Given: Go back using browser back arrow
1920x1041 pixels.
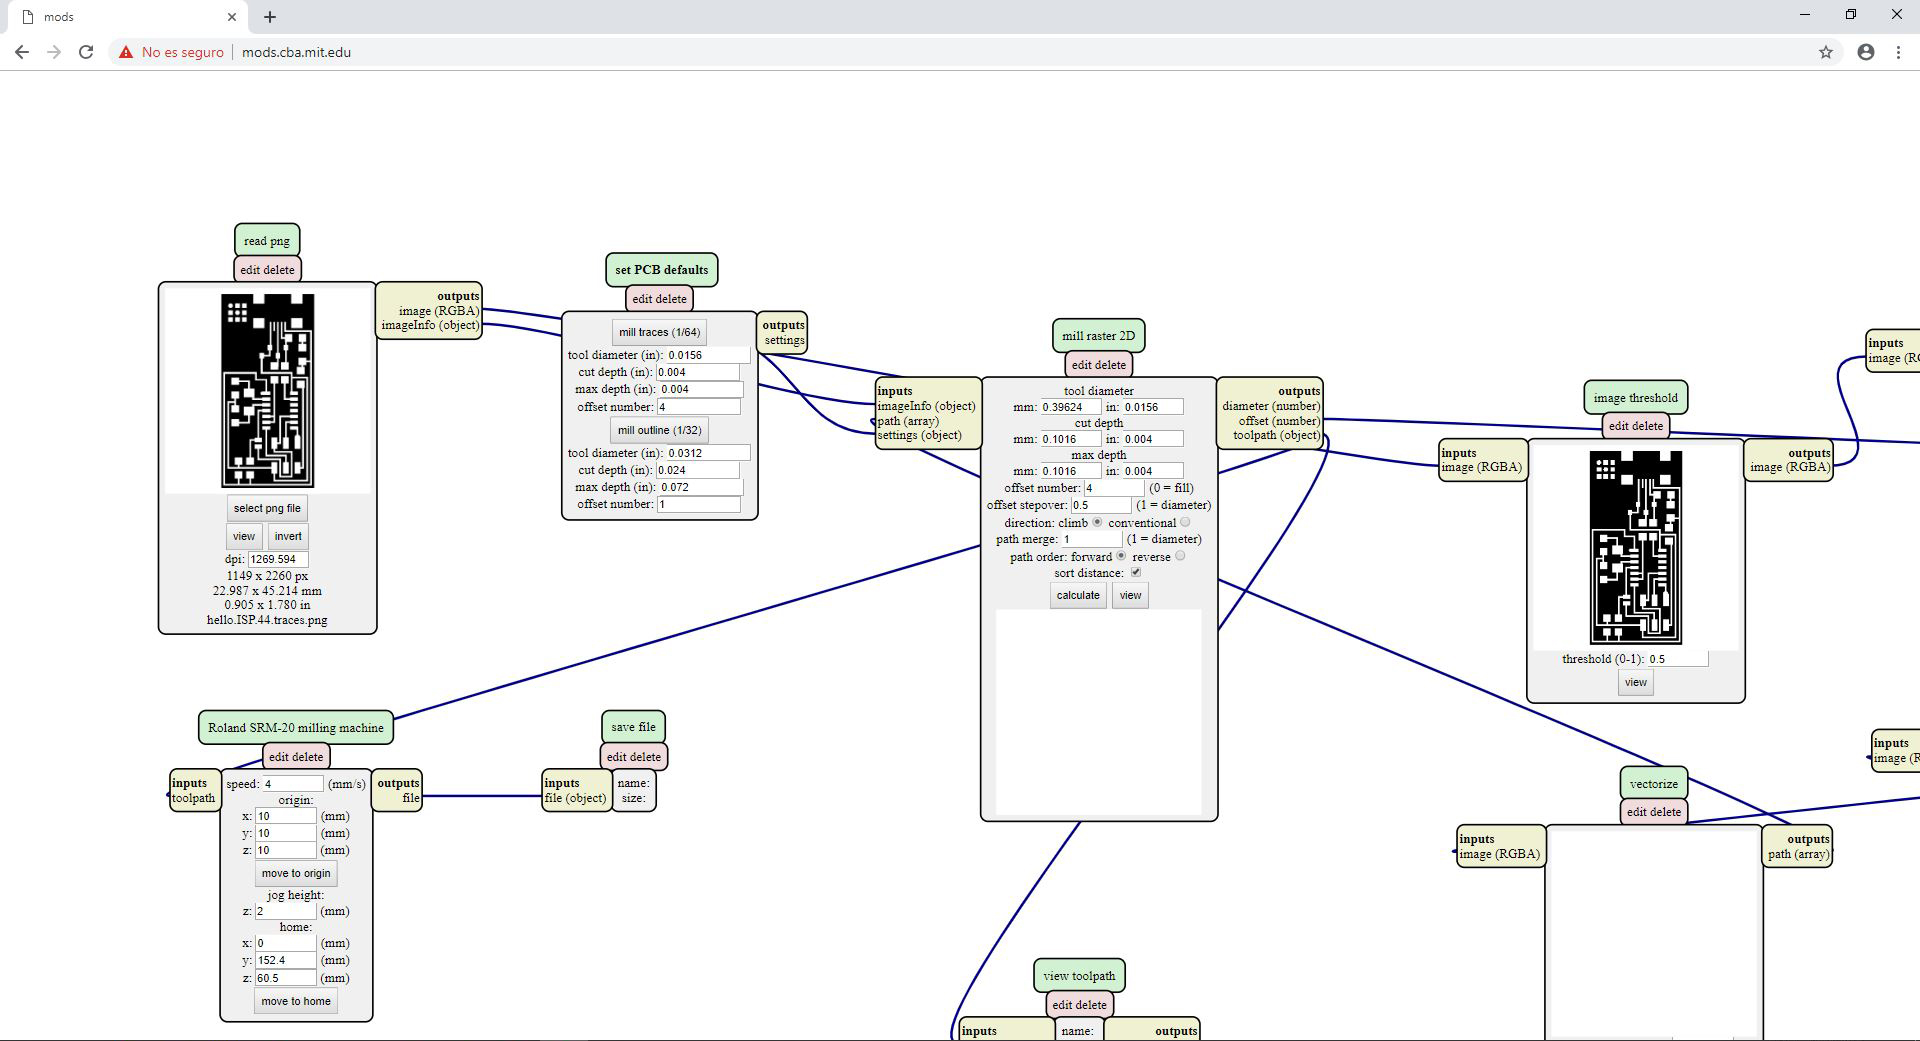Looking at the screenshot, I should [x=22, y=52].
